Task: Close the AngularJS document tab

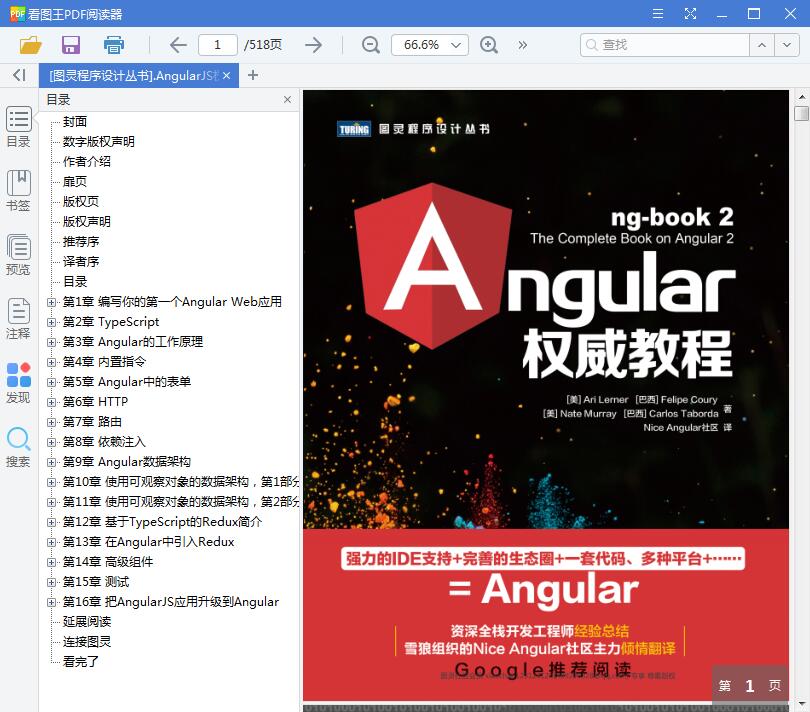Action: pyautogui.click(x=226, y=75)
